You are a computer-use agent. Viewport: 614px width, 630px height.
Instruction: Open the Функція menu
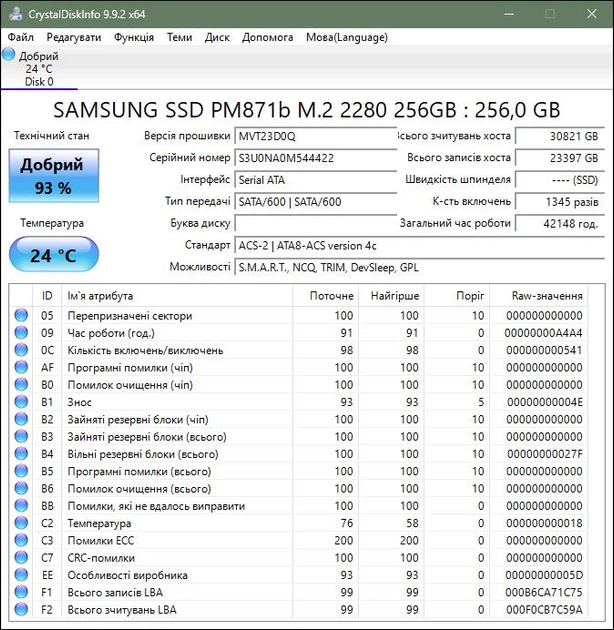coord(134,37)
